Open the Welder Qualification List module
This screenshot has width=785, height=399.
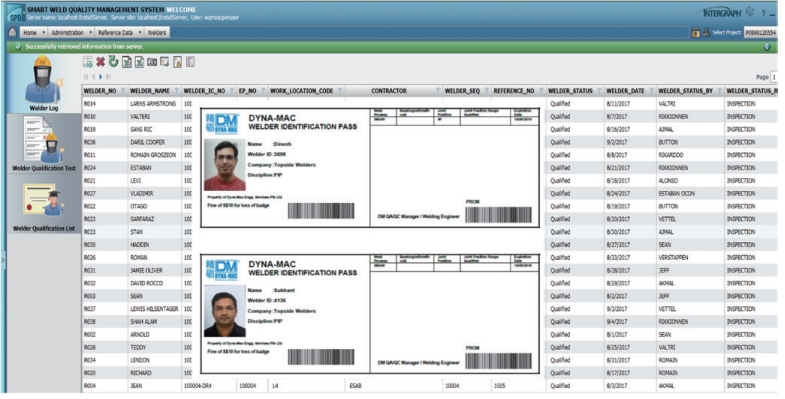(44, 205)
